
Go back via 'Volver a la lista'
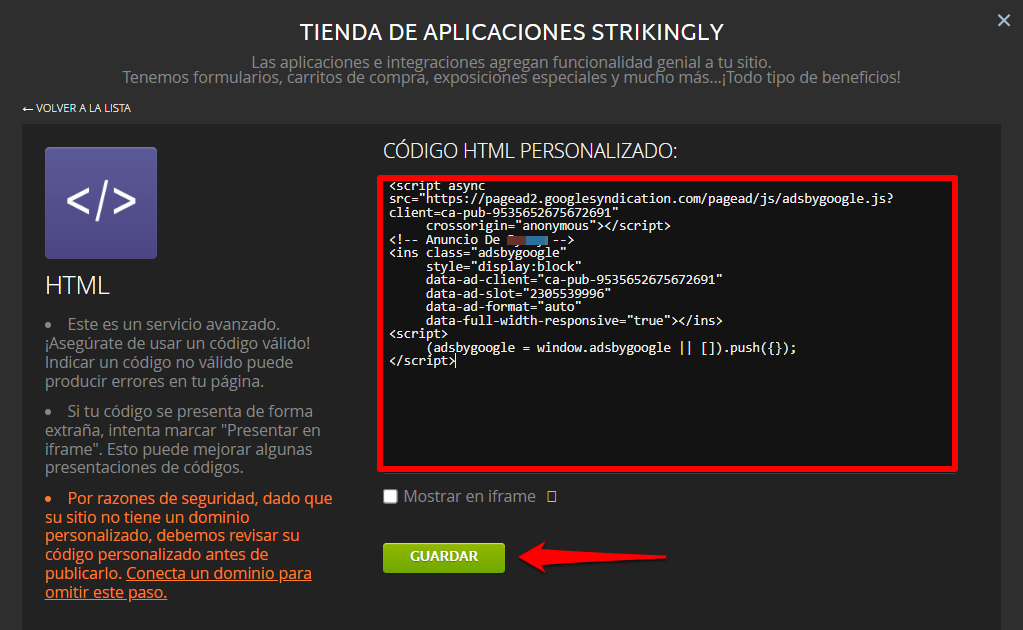point(77,108)
